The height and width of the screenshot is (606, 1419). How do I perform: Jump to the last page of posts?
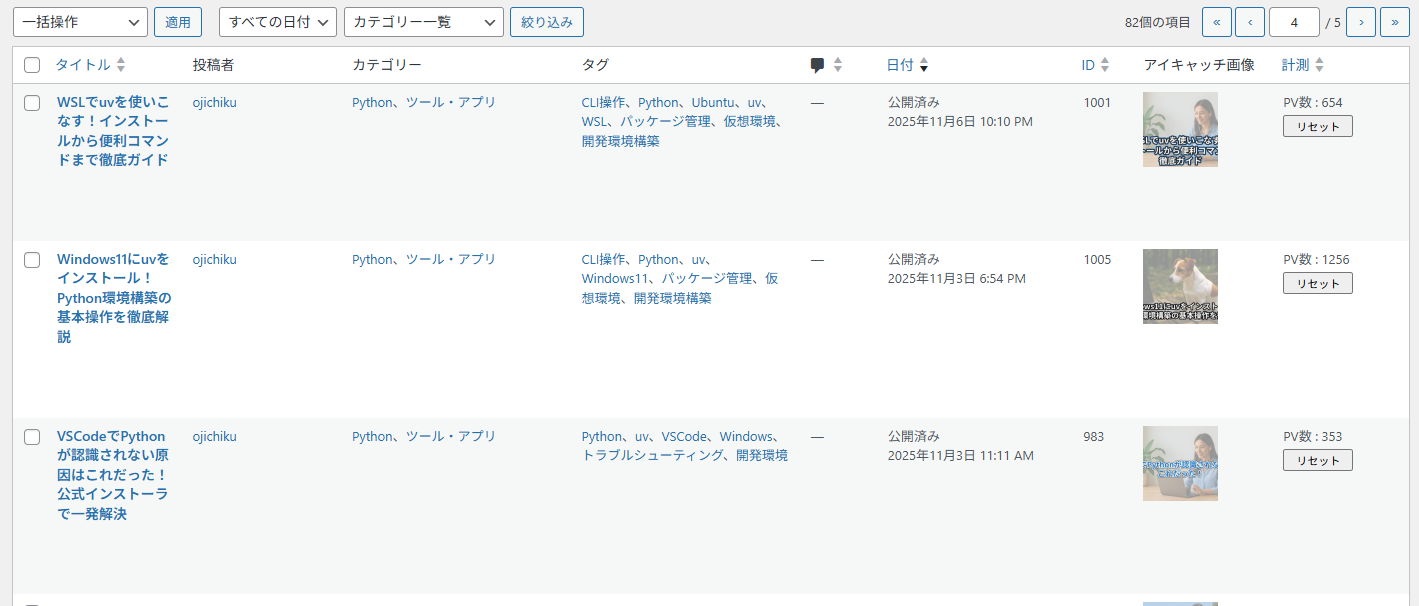pos(1394,22)
